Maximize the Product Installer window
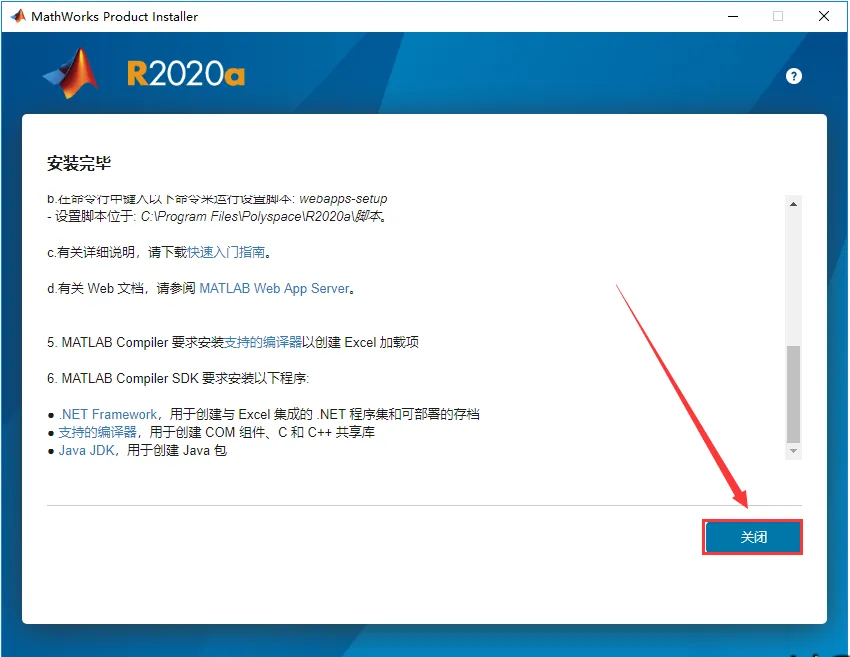 pyautogui.click(x=778, y=16)
